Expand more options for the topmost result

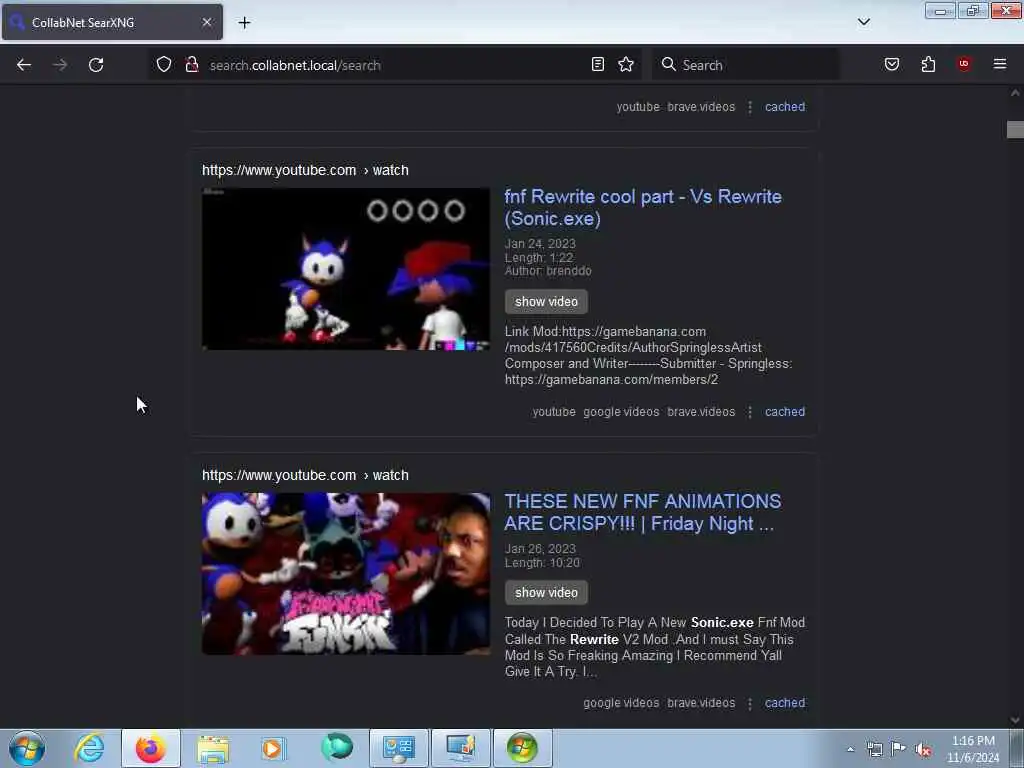[x=750, y=107]
